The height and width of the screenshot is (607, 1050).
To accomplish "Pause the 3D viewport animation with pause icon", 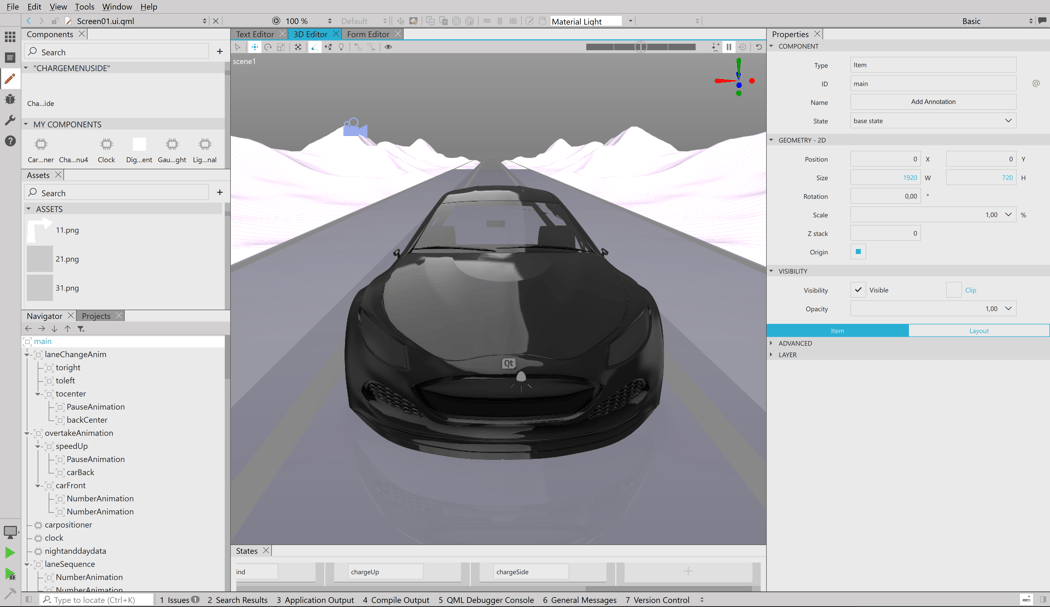I will (729, 46).
